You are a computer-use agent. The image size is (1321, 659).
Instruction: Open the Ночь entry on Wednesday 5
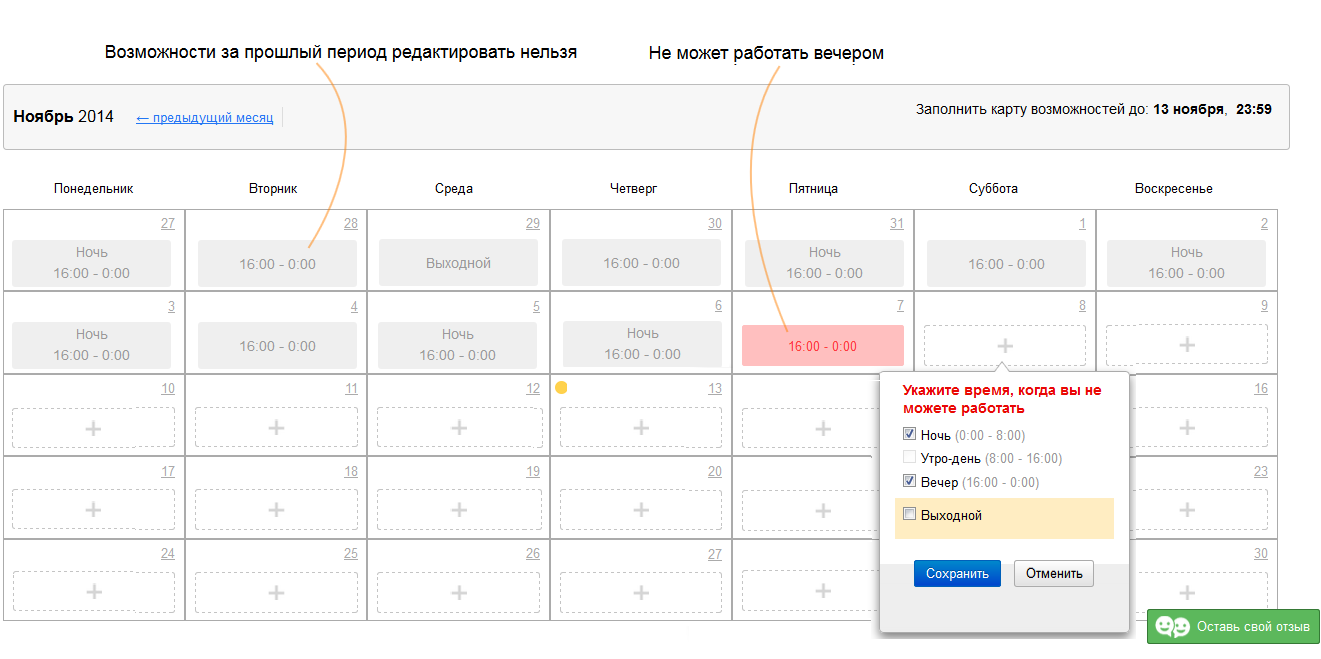coord(457,345)
